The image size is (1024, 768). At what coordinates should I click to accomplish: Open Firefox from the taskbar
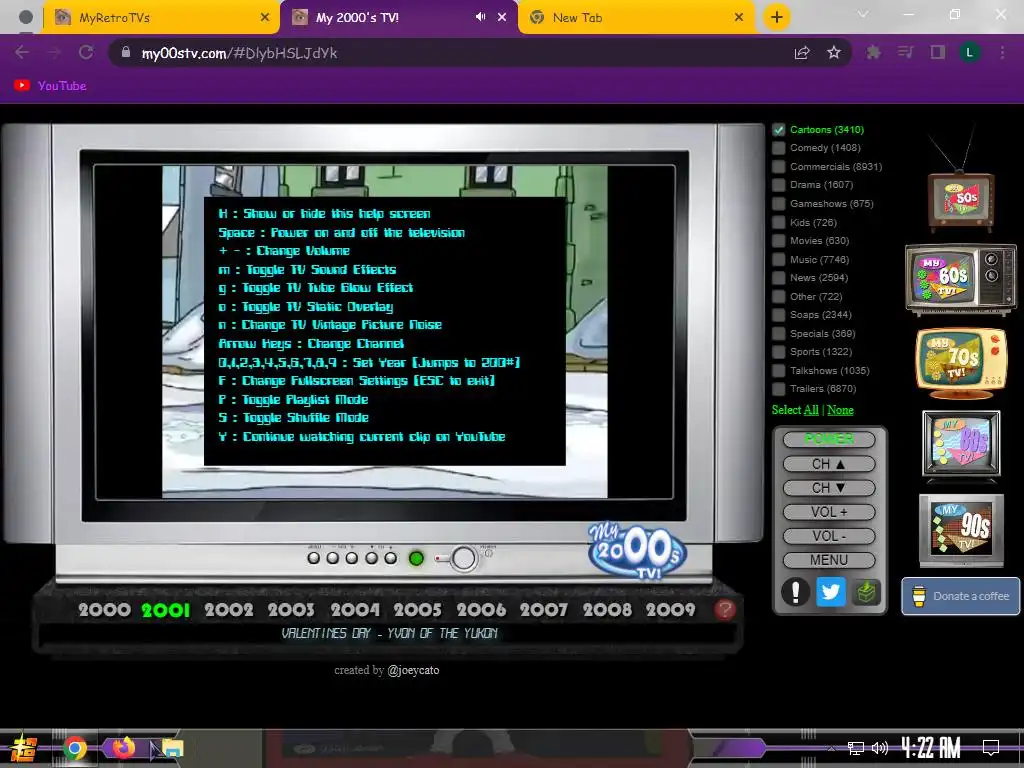[x=123, y=748]
